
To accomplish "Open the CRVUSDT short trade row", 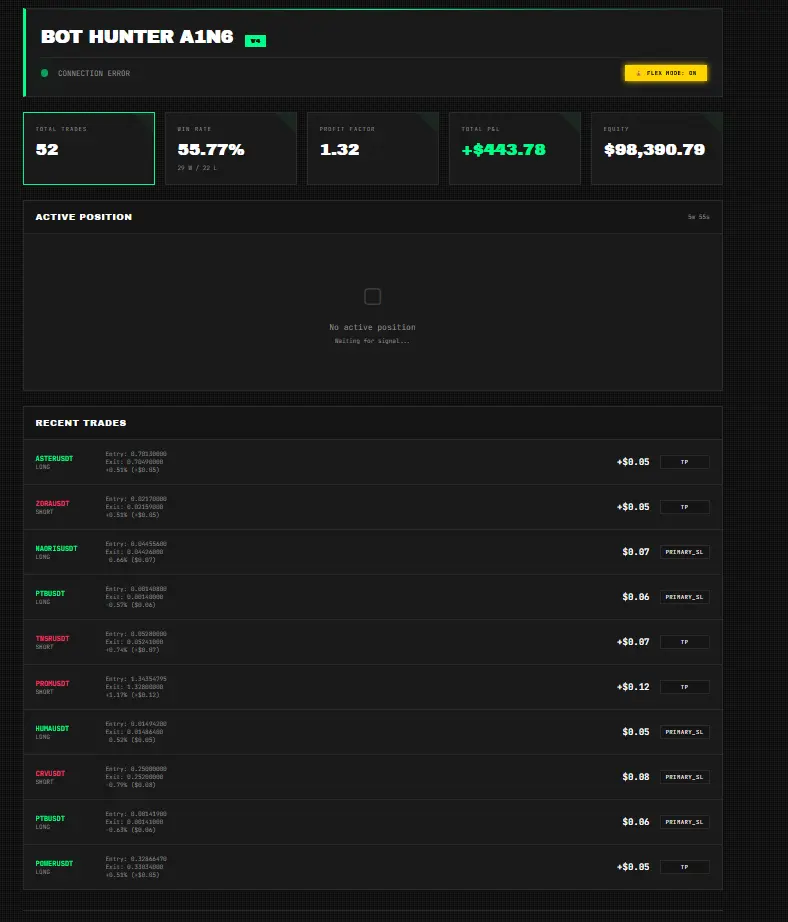I will point(373,777).
